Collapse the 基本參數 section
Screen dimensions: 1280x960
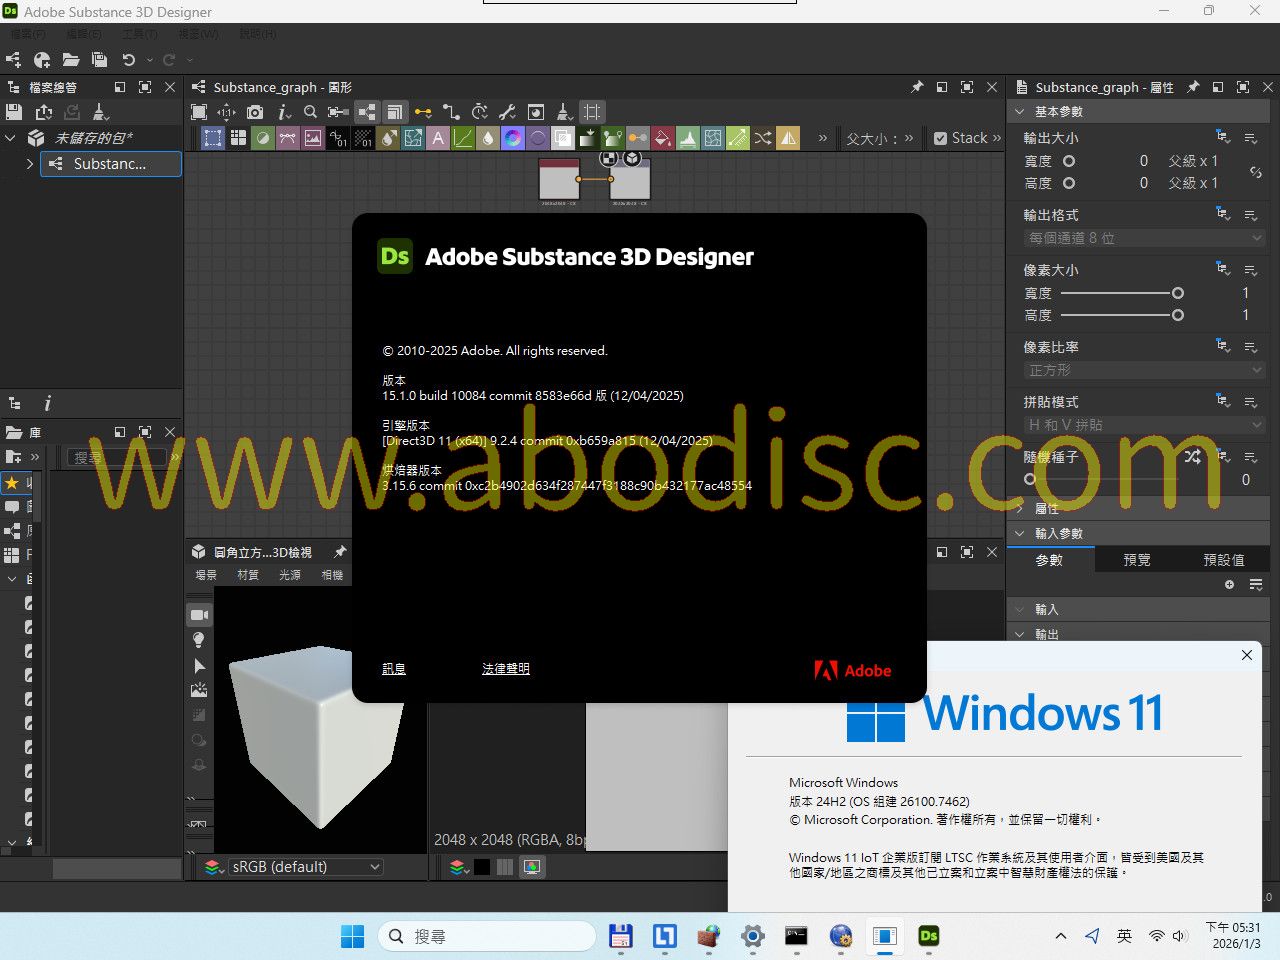1020,112
